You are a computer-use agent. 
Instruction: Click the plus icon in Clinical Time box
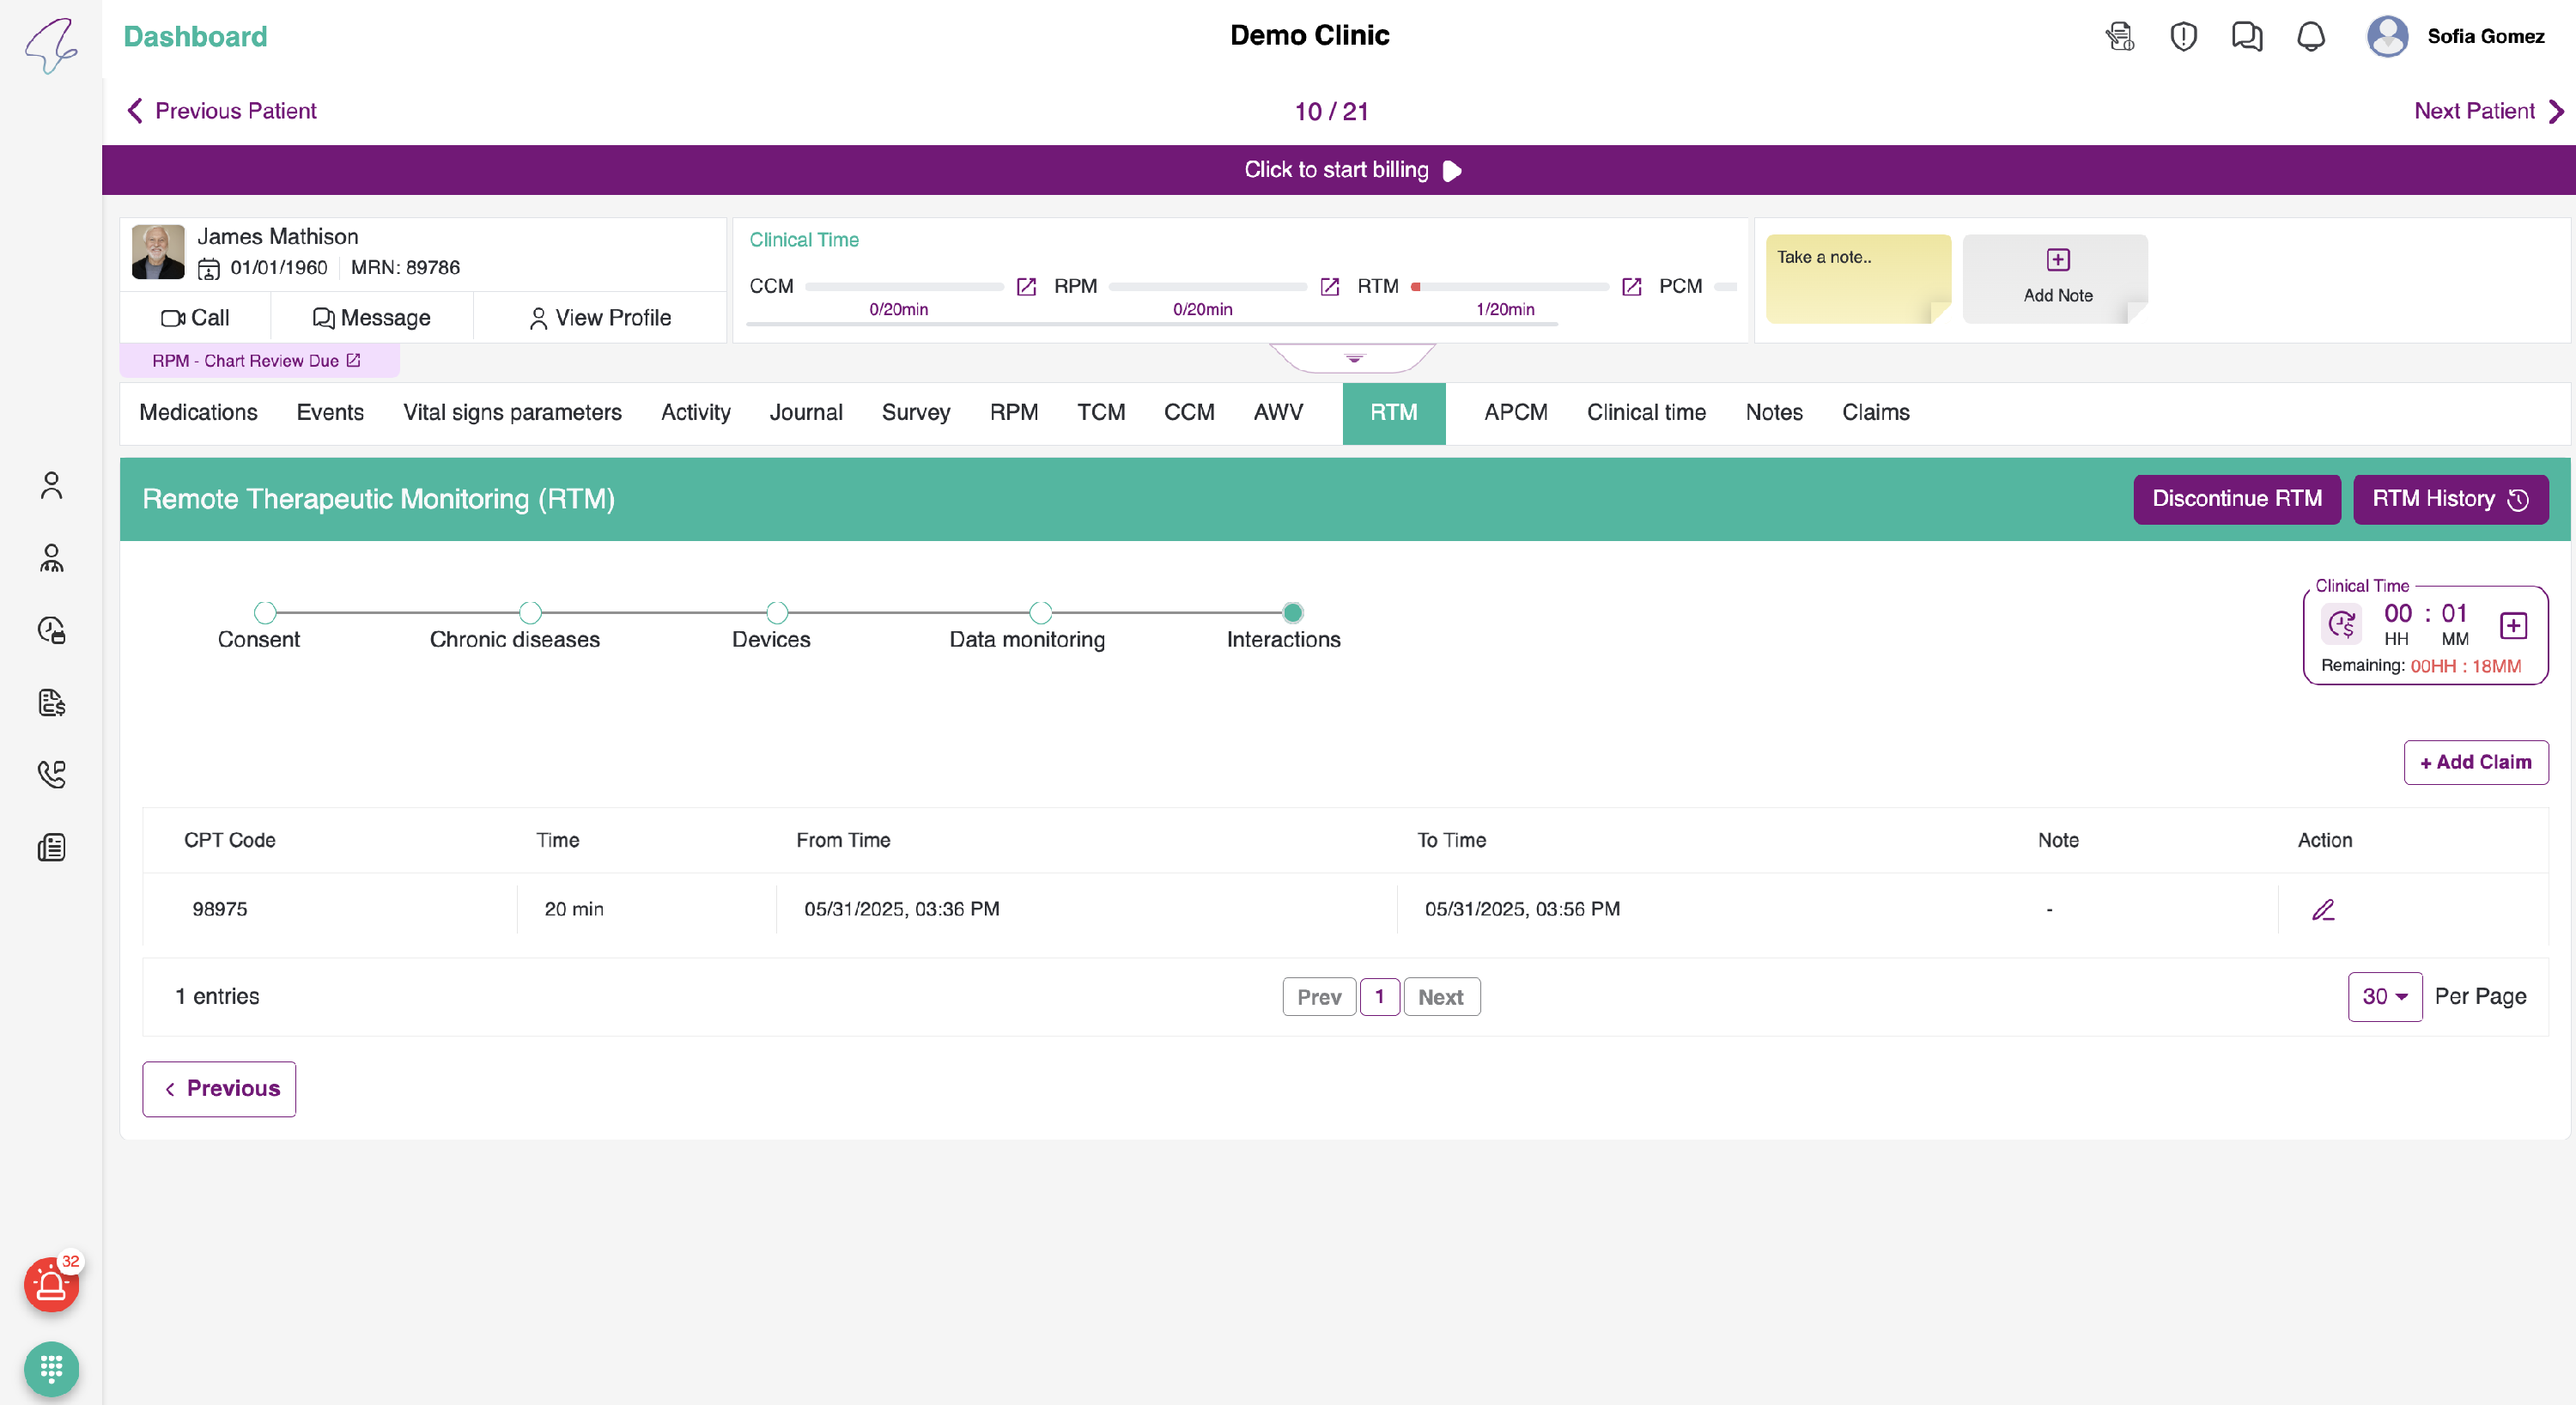[2513, 626]
